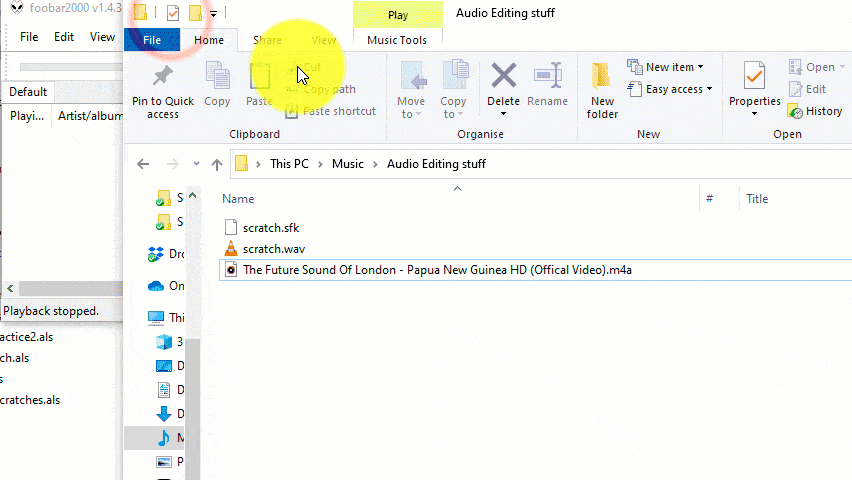Select the scratch.sfk file
Image resolution: width=852 pixels, height=480 pixels.
[x=271, y=228]
